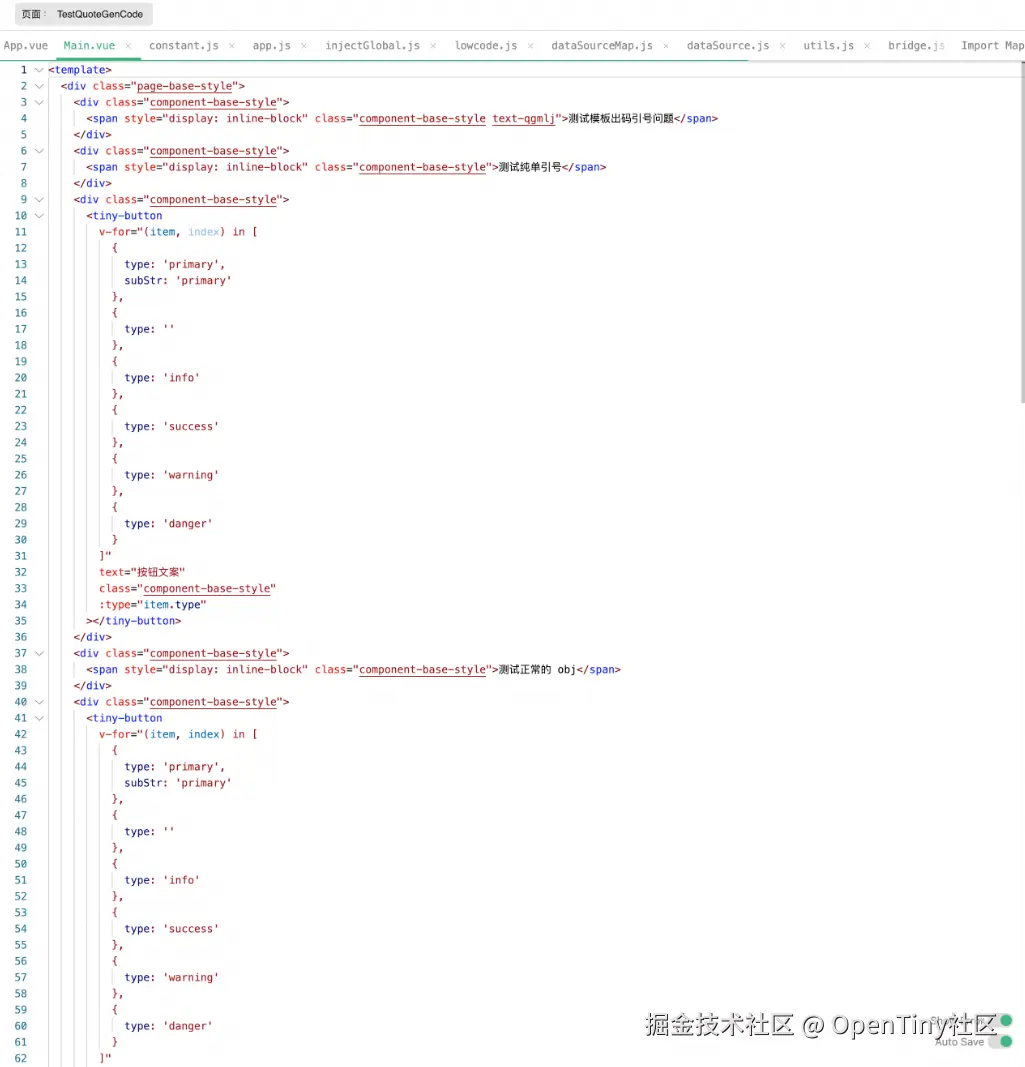Click text="按钮文案" on line 32
Viewport: 1025px width, 1067px height.
click(x=142, y=572)
